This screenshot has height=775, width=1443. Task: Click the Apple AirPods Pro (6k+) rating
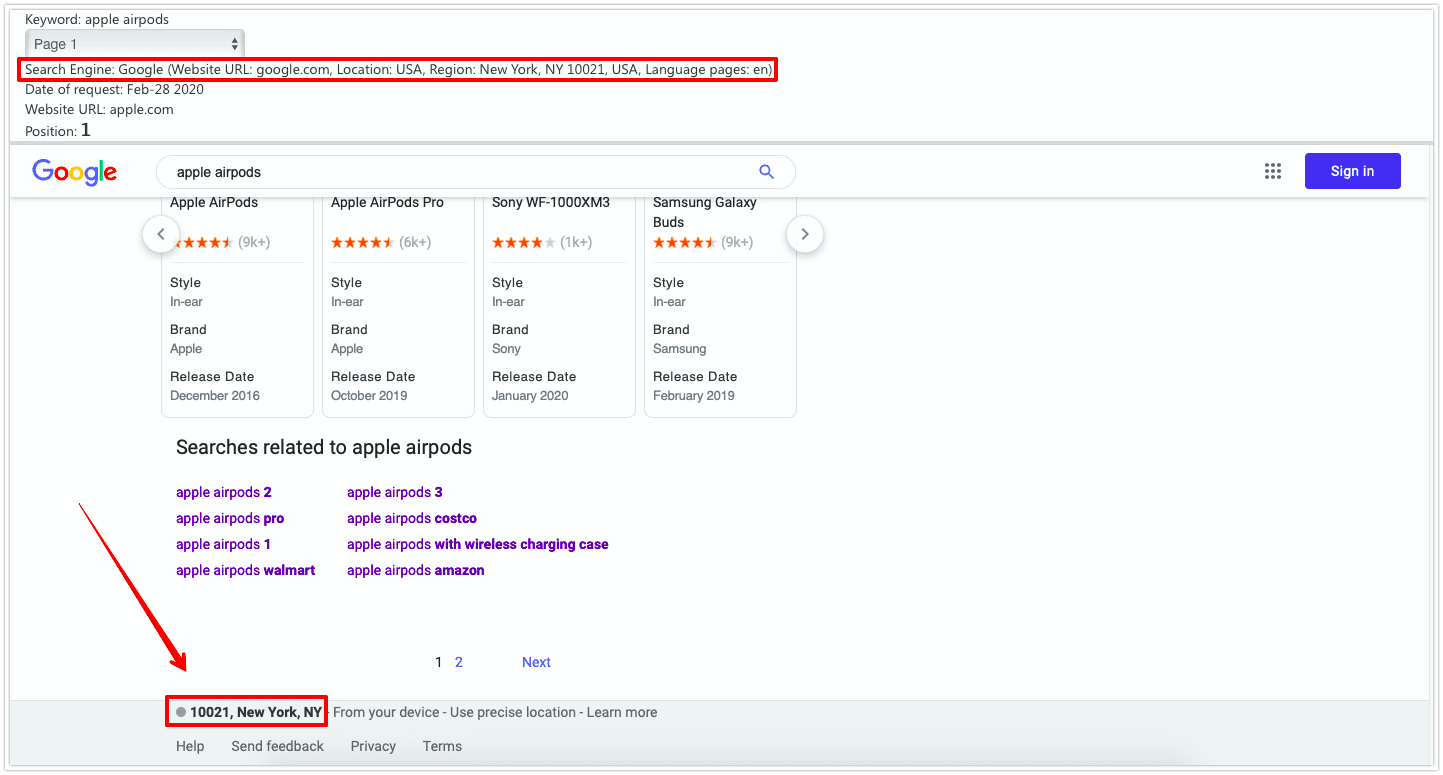coord(381,242)
